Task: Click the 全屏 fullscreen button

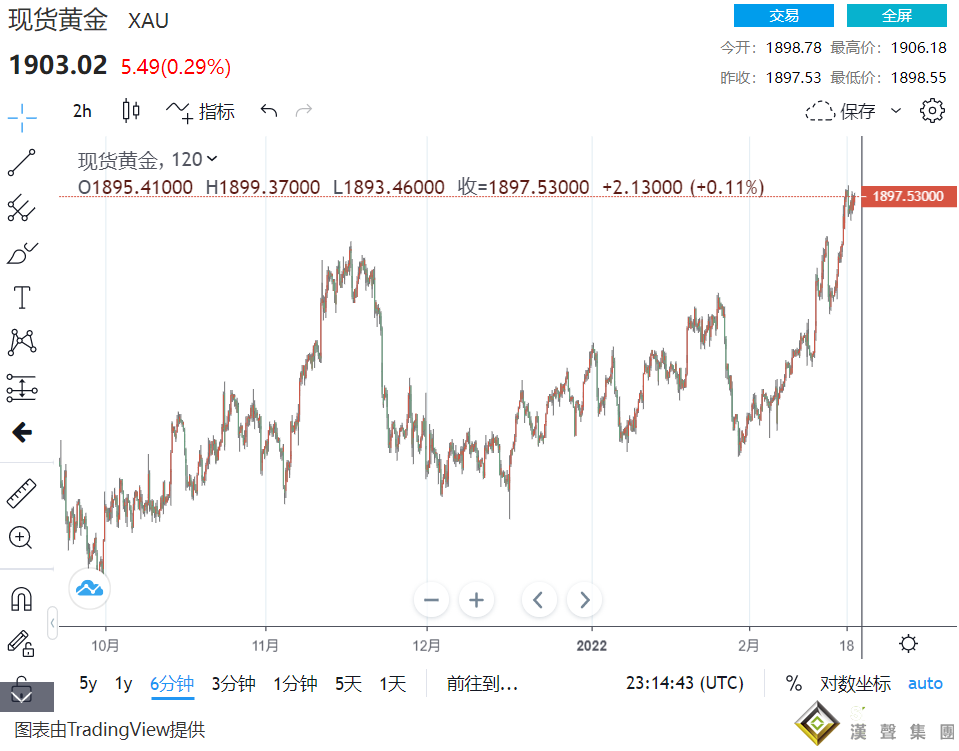Action: tap(897, 16)
